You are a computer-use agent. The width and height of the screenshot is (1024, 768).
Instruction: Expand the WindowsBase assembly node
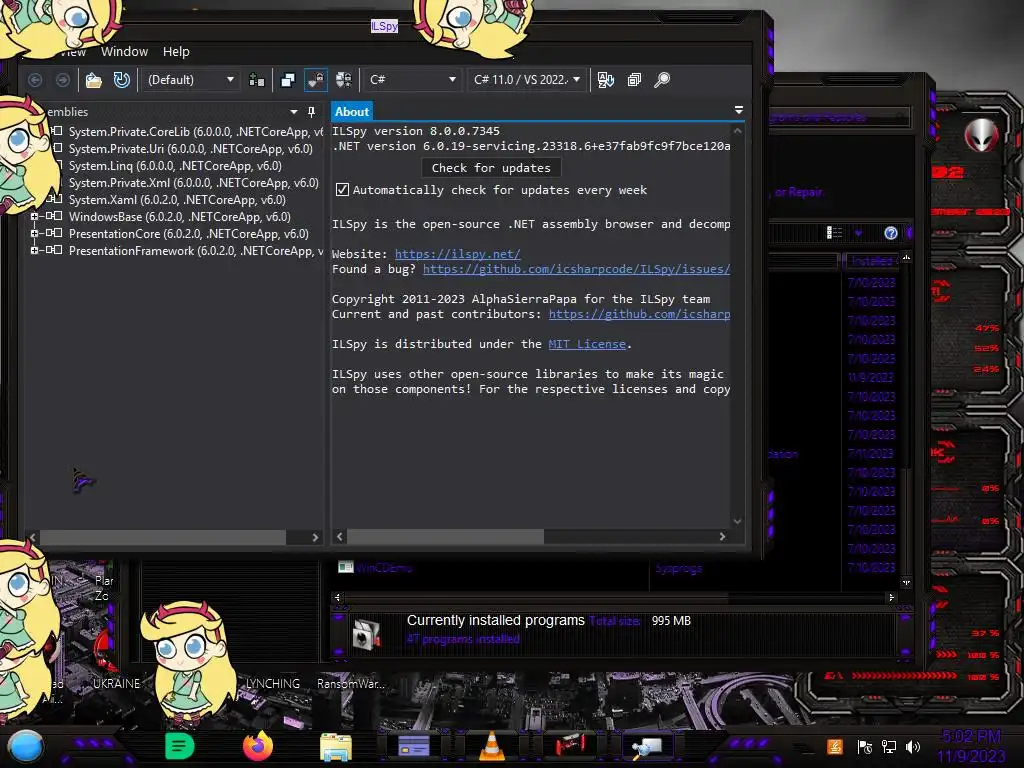coord(34,216)
